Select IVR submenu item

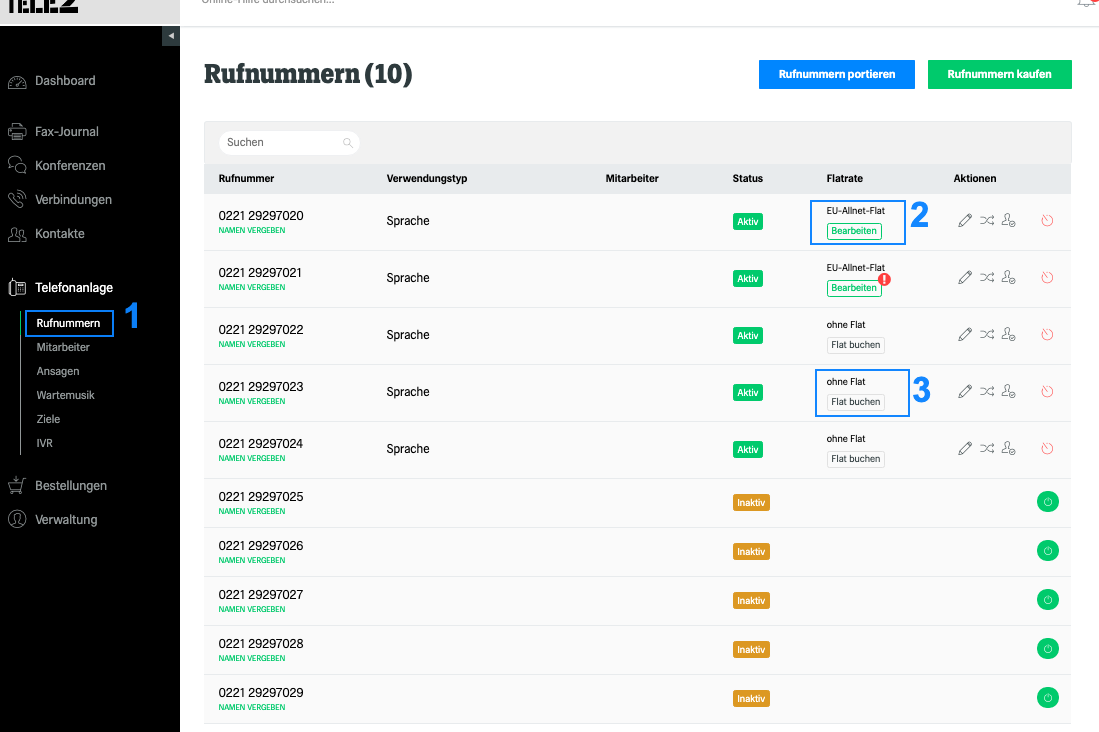44,443
